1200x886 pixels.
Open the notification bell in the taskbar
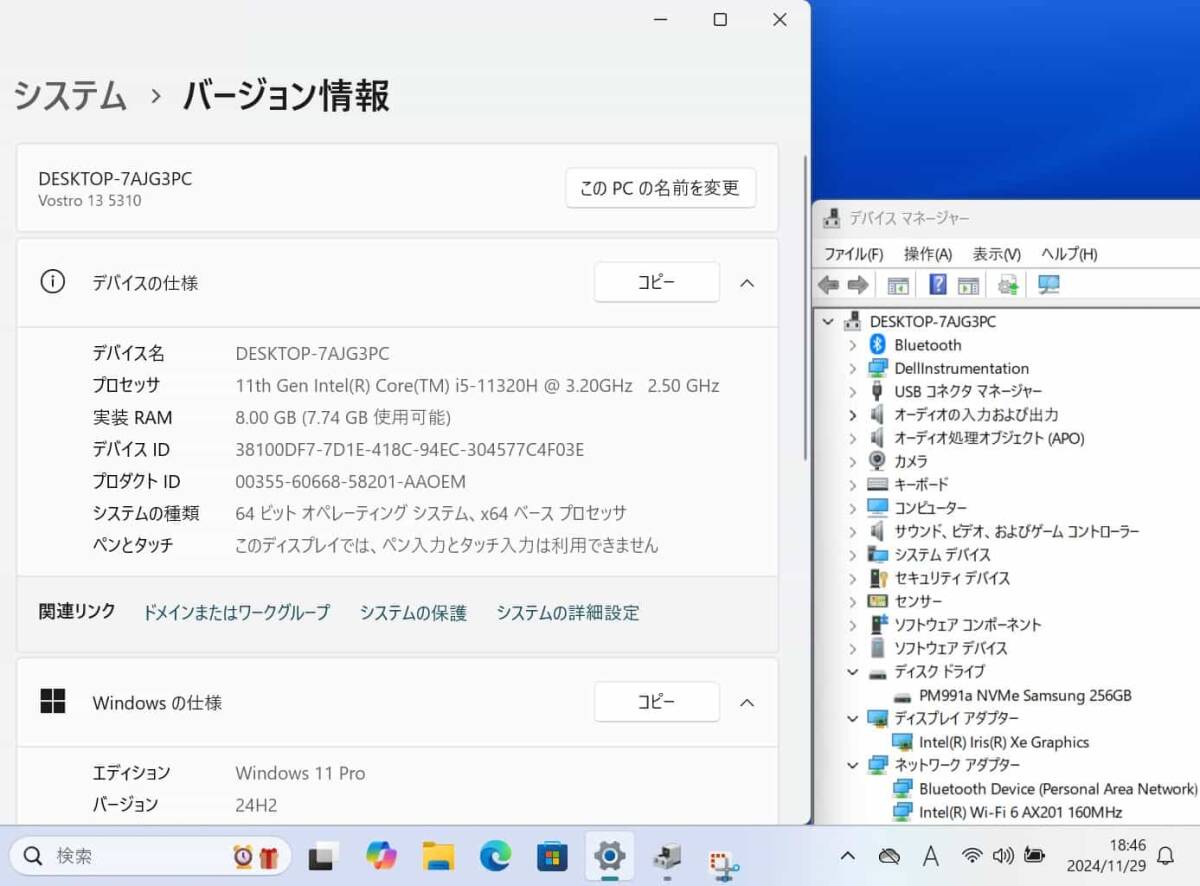[1165, 856]
